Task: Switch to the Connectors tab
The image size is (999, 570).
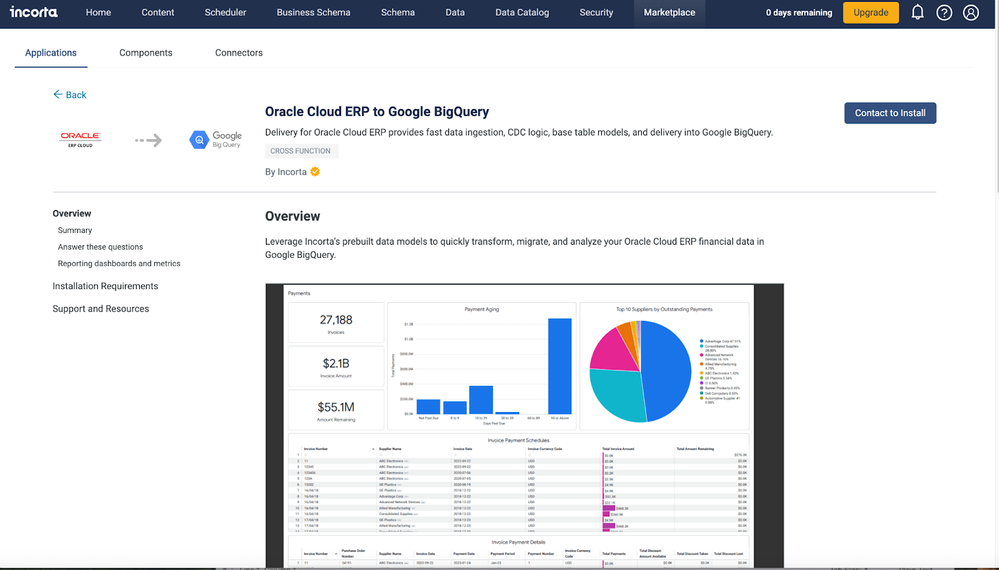Action: [x=239, y=53]
